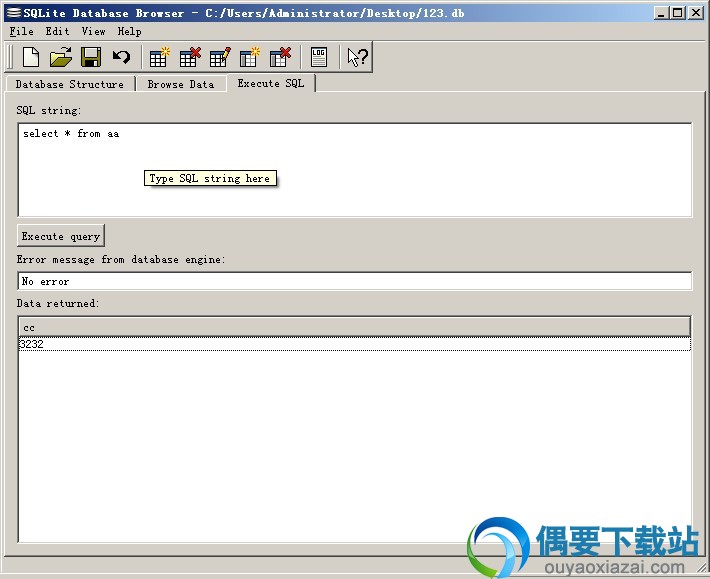Click the Create Table icon
The width and height of the screenshot is (710, 579).
(x=159, y=57)
